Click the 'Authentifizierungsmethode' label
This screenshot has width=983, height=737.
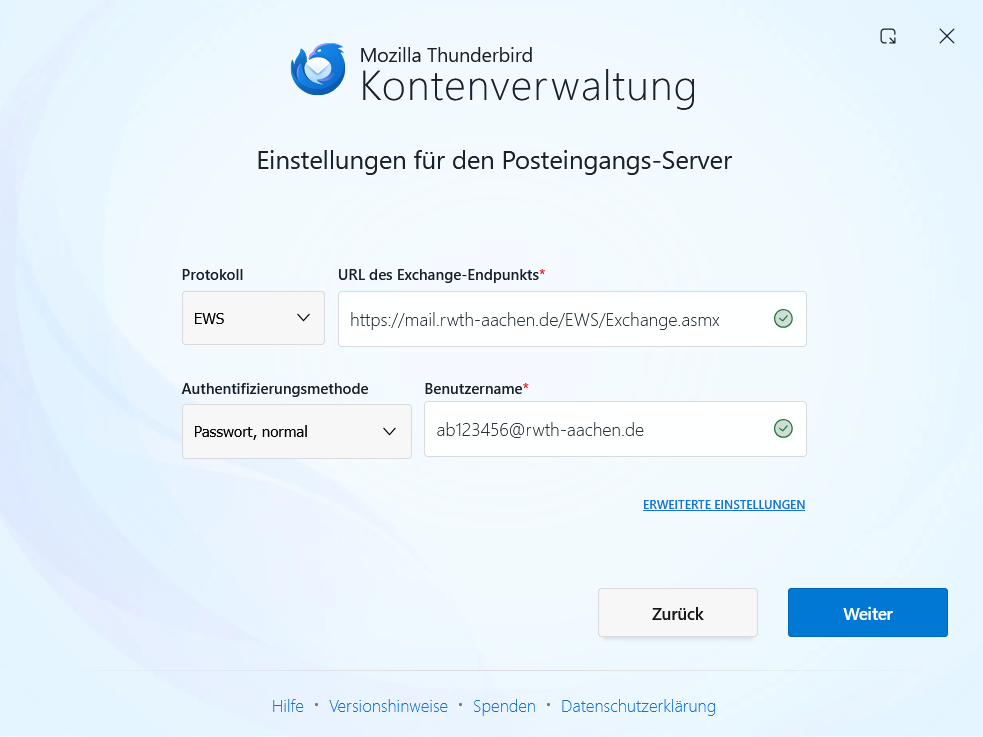(275, 389)
